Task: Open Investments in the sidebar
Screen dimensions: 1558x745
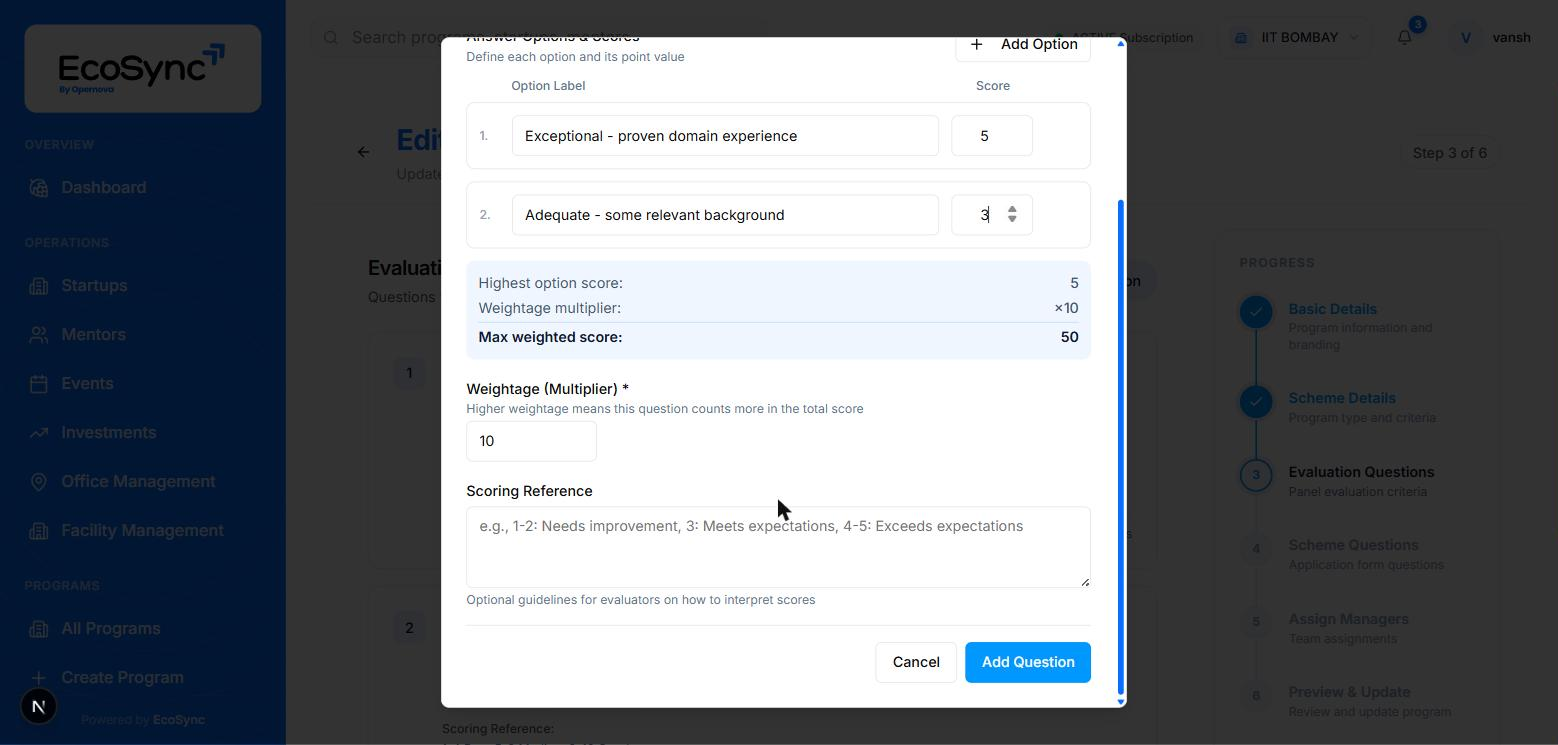Action: pos(108,433)
